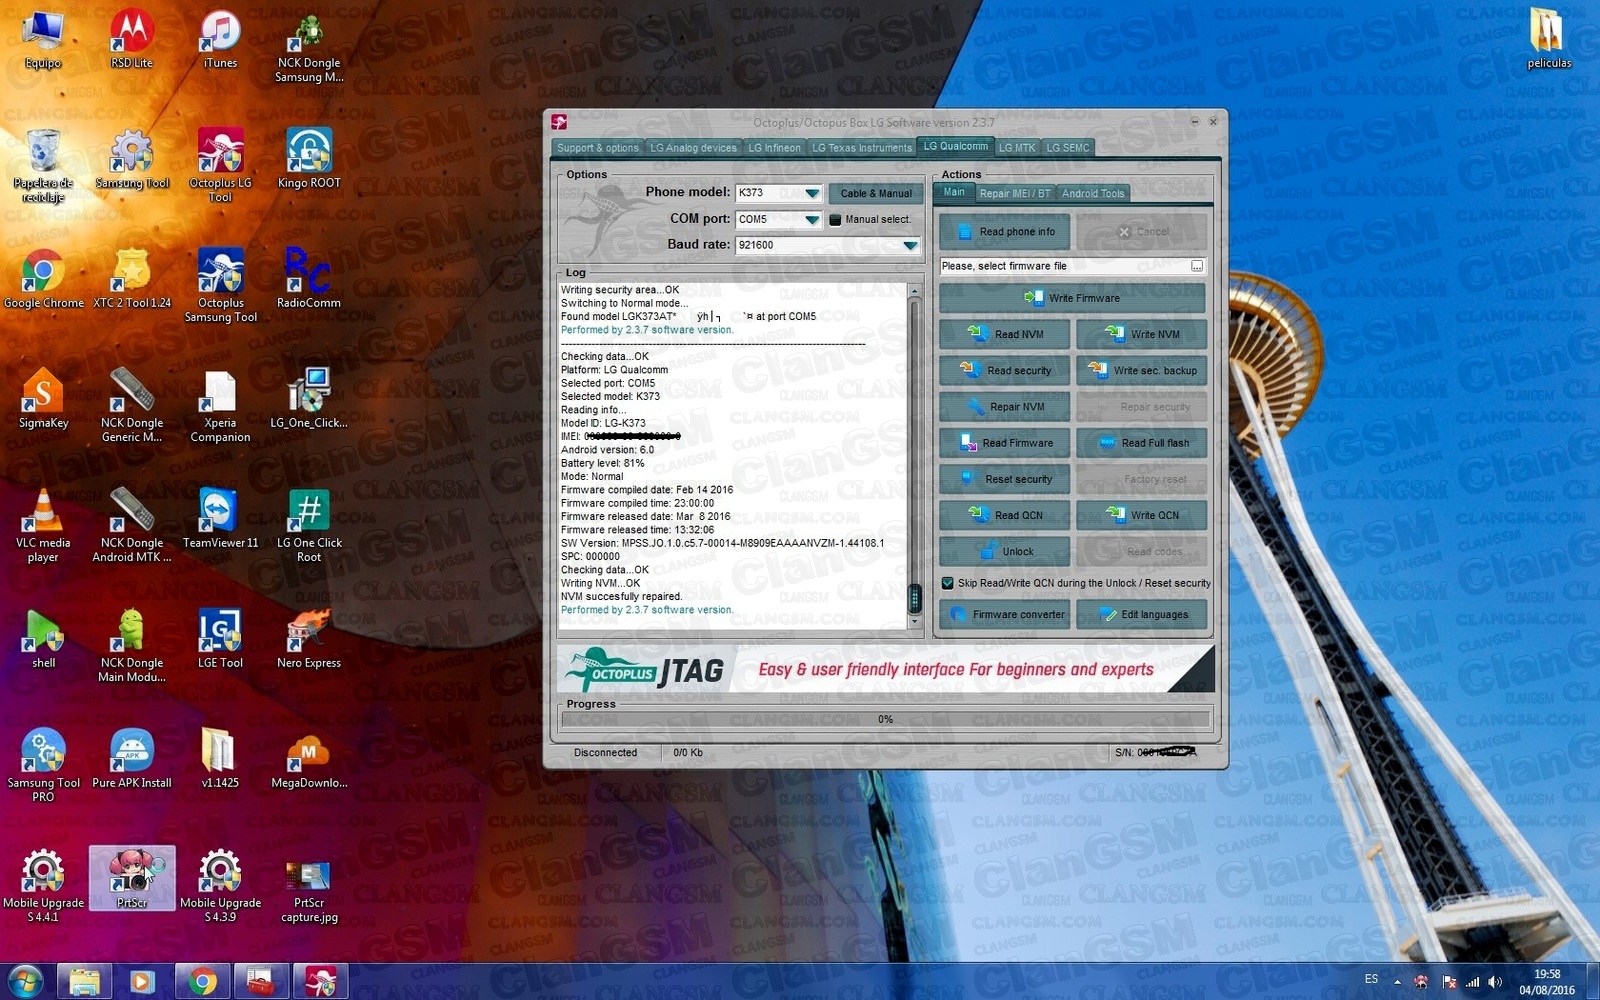Click the Repair NVM button
The height and width of the screenshot is (1000, 1600).
click(1004, 407)
